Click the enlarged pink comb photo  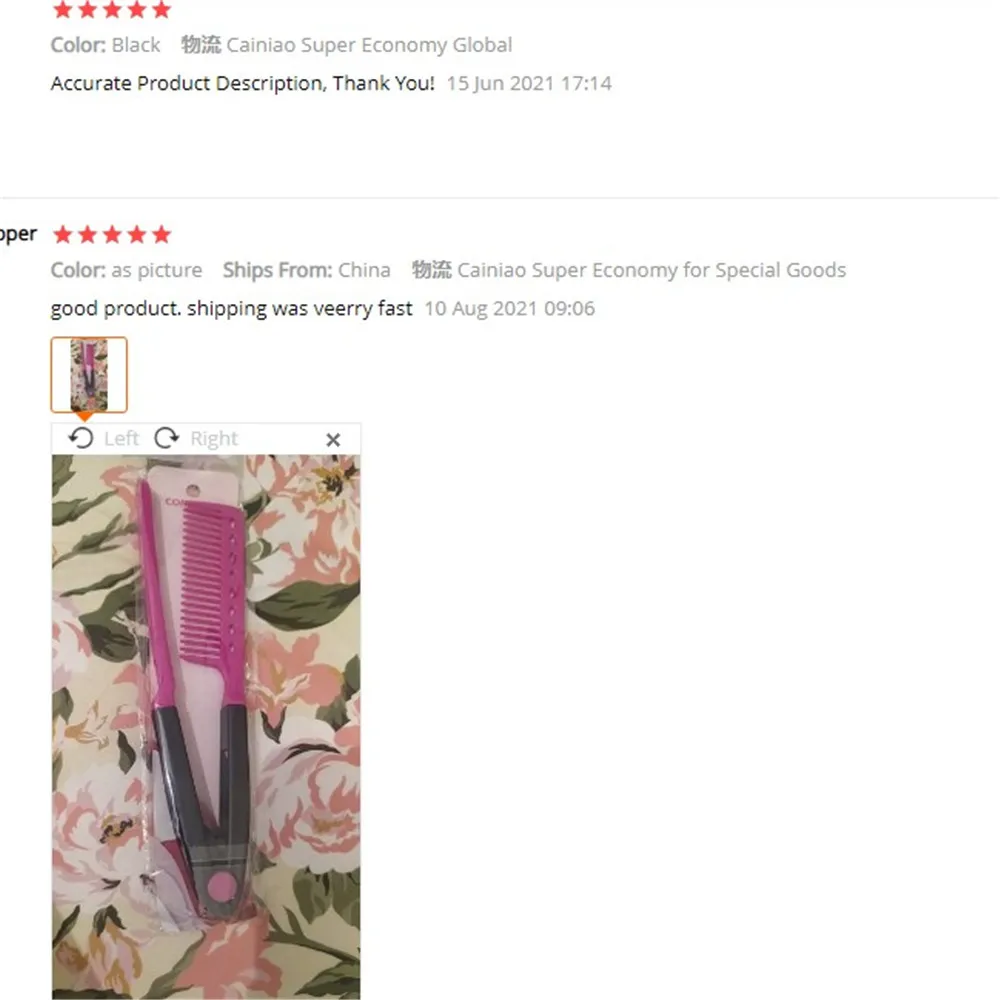click(206, 727)
